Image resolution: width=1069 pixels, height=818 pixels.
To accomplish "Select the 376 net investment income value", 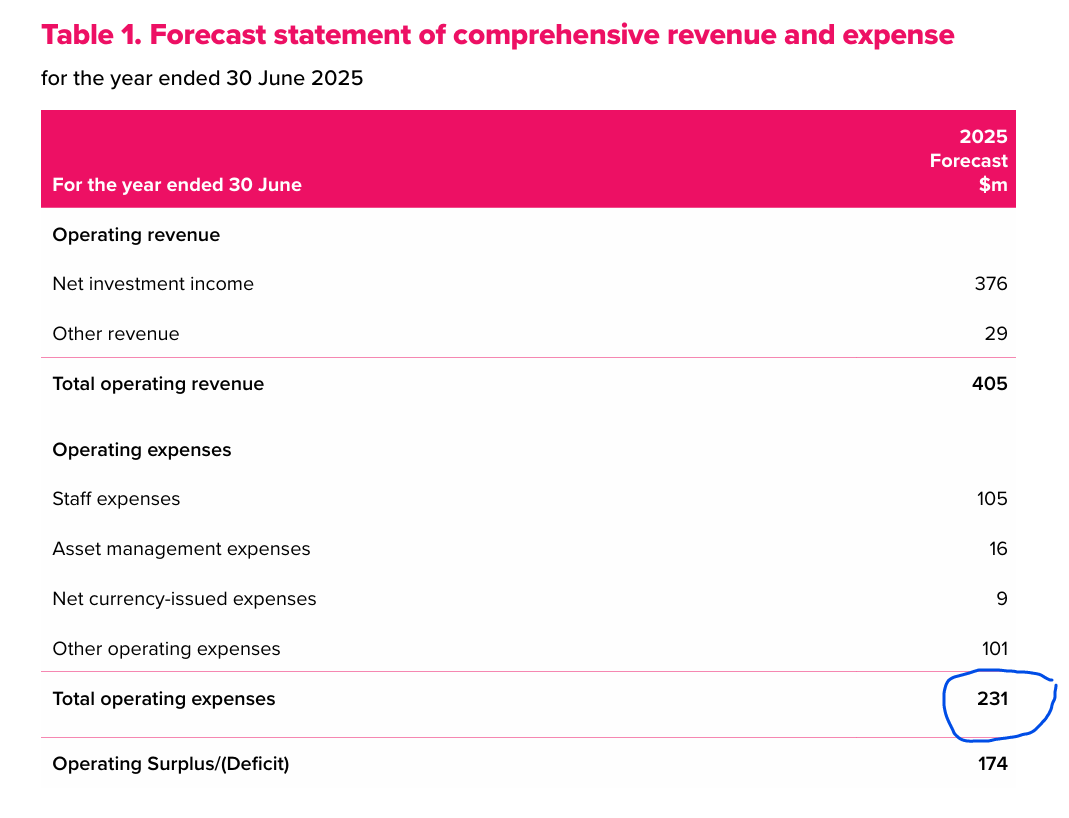I will point(990,284).
